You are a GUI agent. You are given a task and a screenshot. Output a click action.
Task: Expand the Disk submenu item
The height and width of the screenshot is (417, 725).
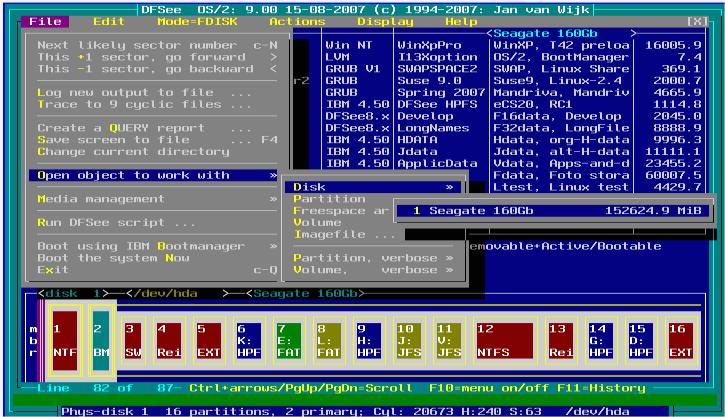coord(373,187)
